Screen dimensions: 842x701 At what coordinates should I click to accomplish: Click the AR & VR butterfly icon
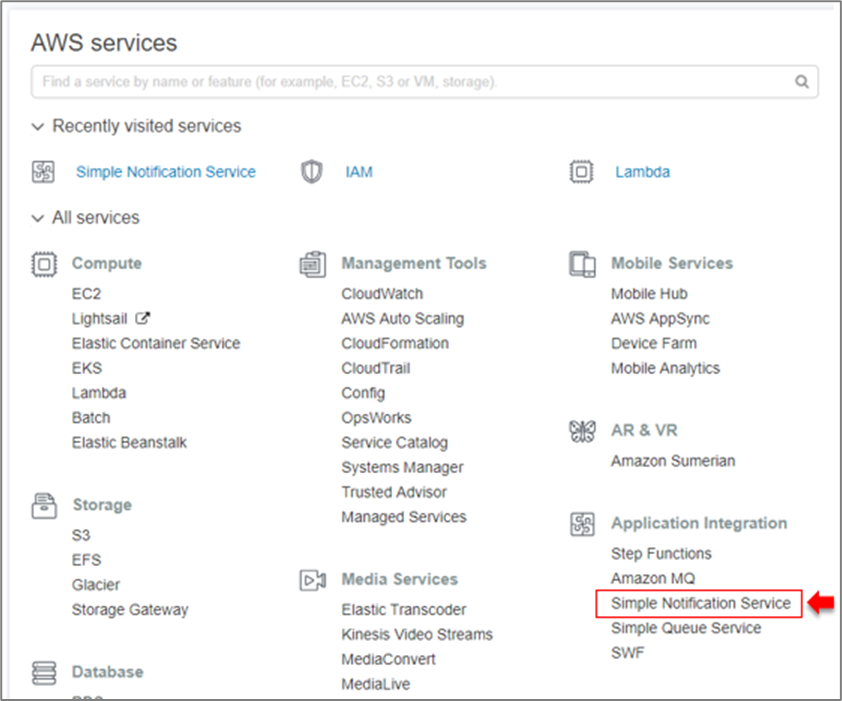click(582, 431)
